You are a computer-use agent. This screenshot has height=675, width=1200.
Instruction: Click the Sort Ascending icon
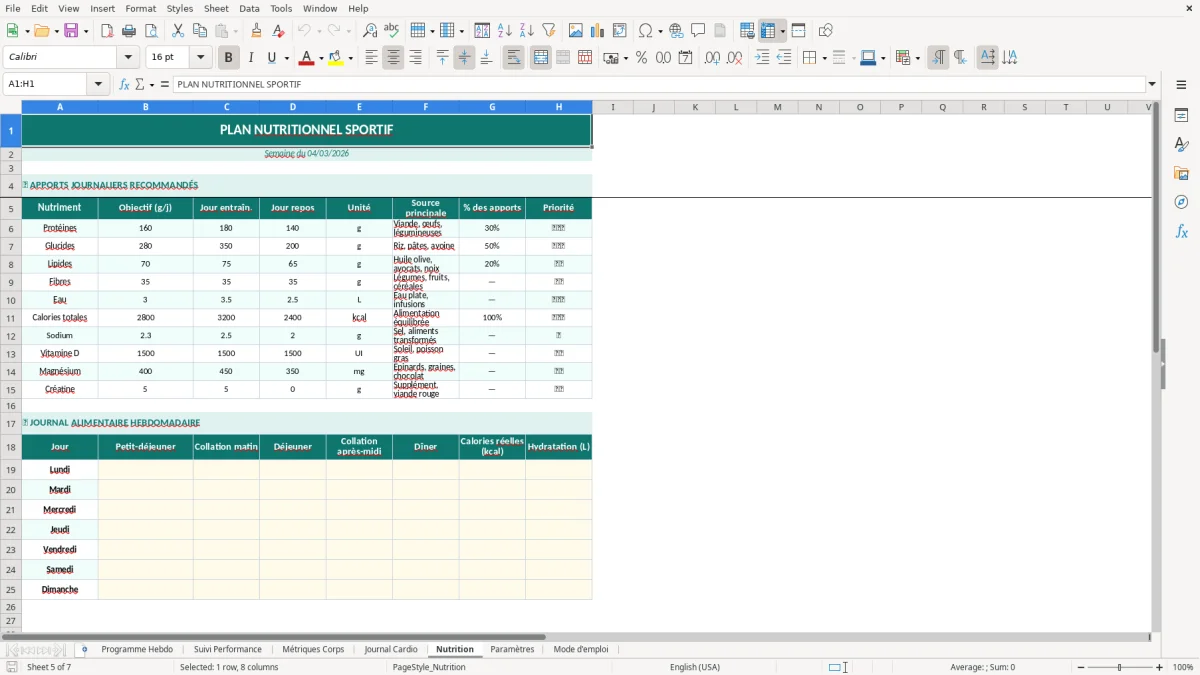point(505,31)
